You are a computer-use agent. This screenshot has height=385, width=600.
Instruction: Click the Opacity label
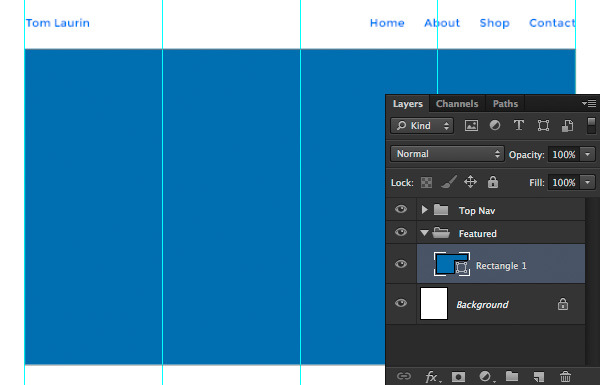(526, 155)
